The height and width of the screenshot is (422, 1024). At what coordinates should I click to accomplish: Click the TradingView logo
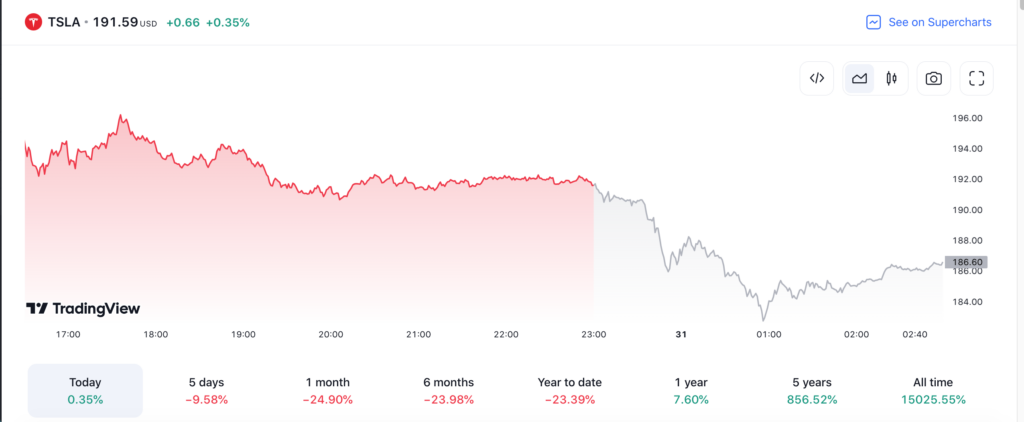pyautogui.click(x=83, y=309)
